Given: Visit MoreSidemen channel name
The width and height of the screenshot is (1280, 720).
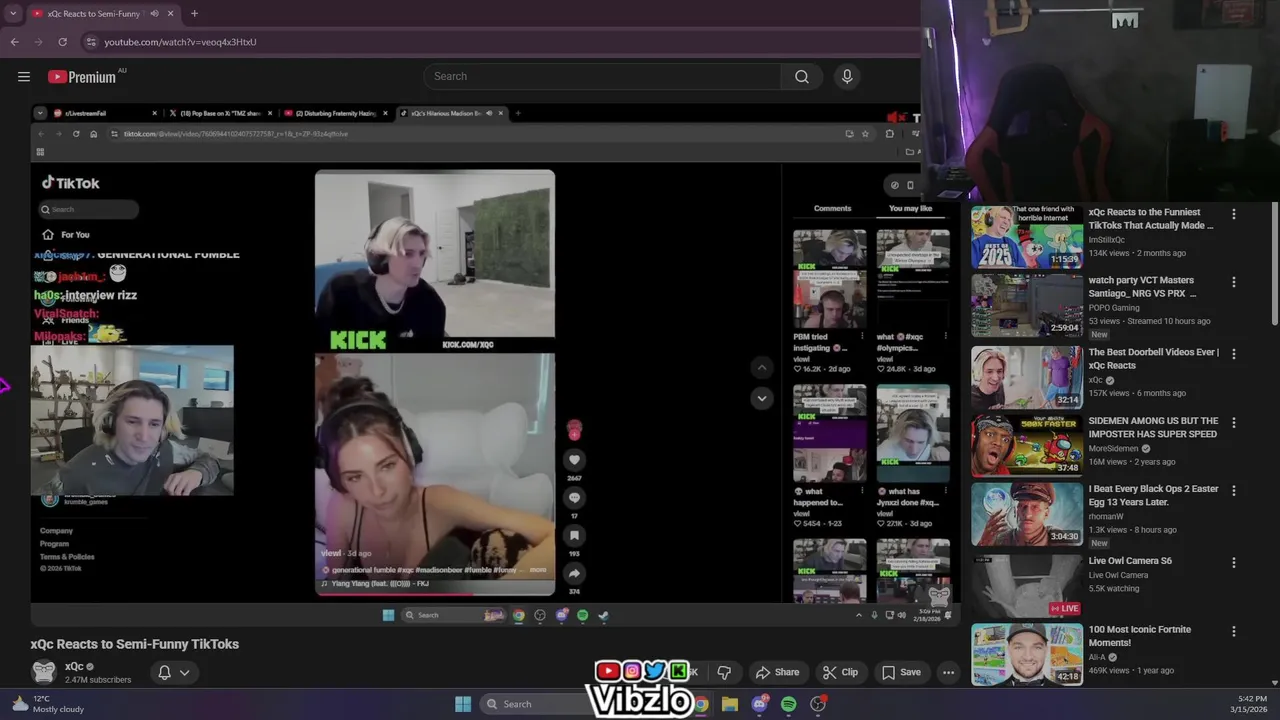Looking at the screenshot, I should [1115, 449].
